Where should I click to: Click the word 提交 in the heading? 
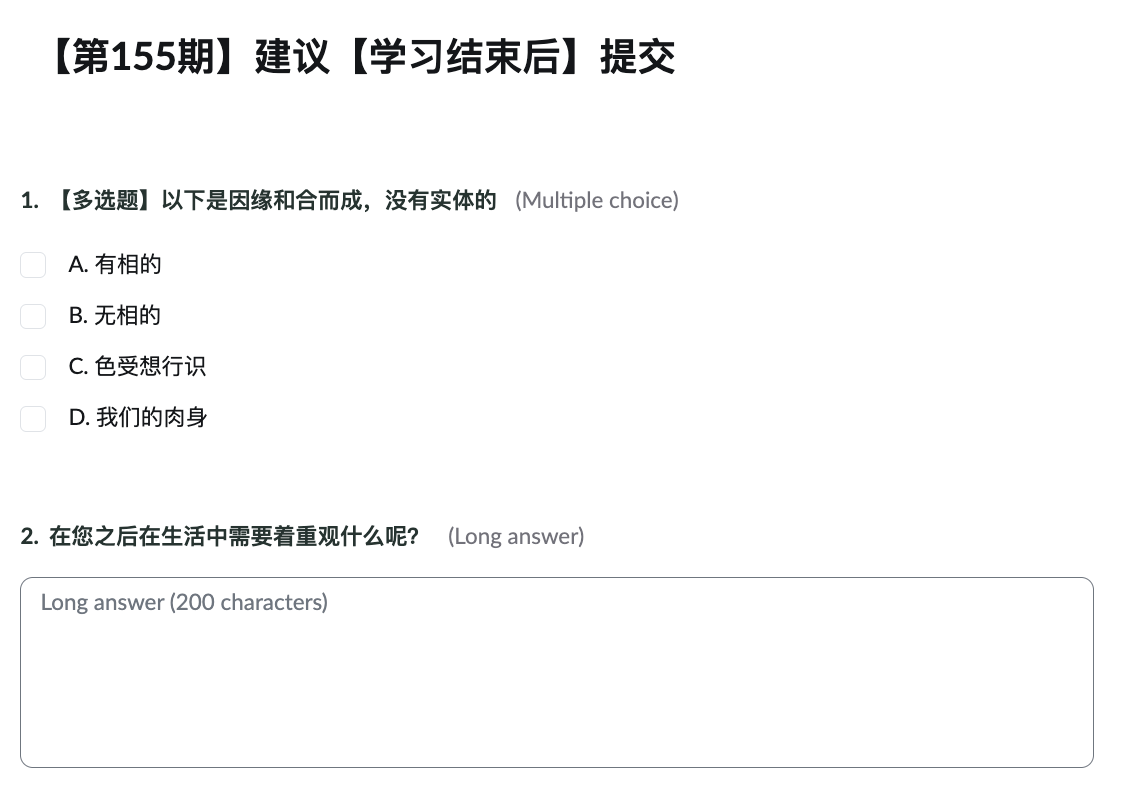coord(637,58)
